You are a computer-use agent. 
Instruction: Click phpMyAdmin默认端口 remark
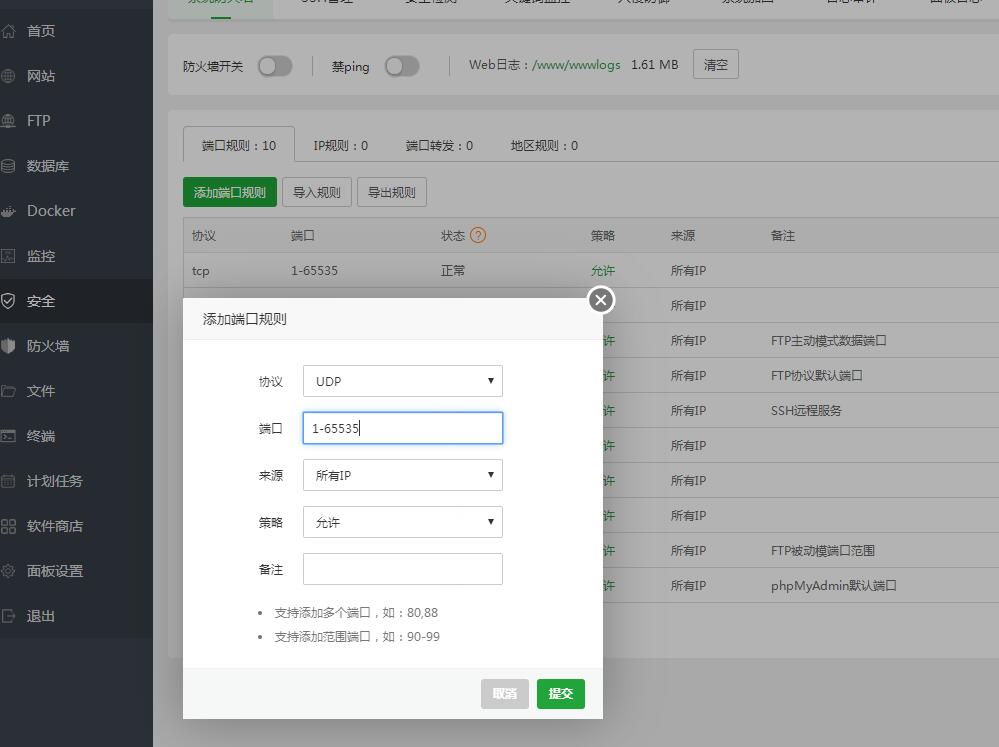833,585
